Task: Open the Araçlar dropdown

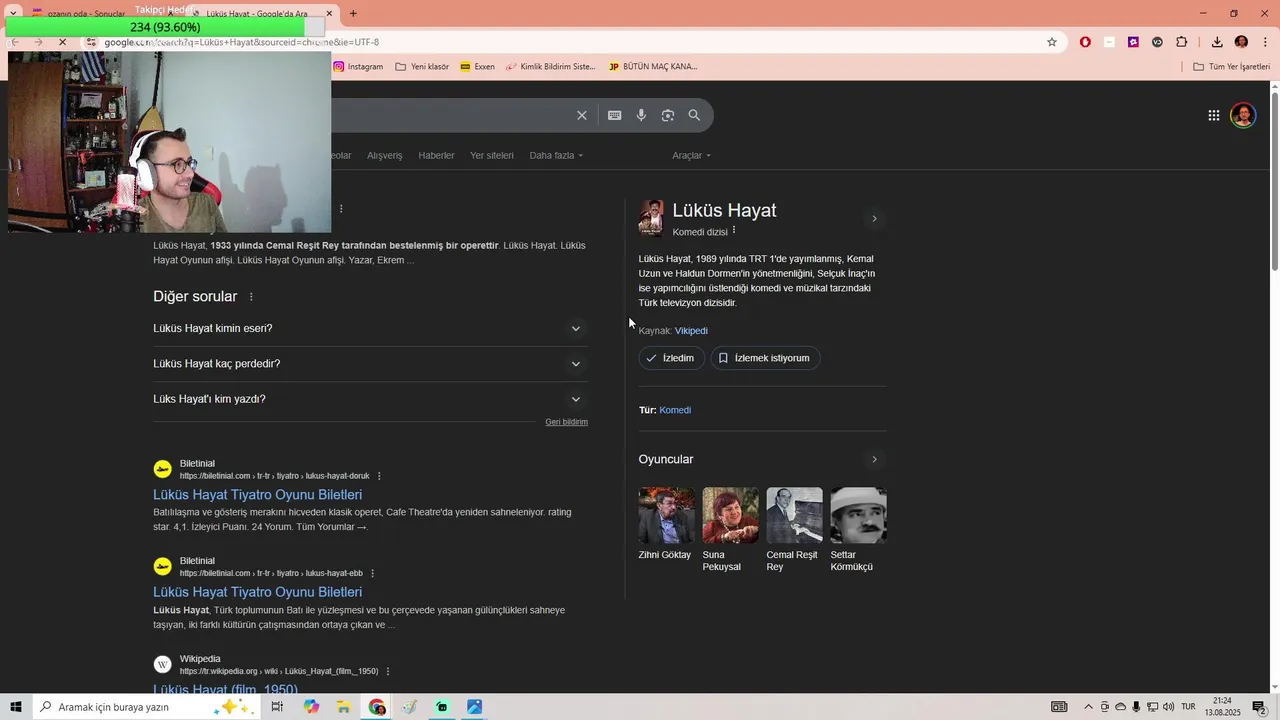Action: (x=692, y=155)
